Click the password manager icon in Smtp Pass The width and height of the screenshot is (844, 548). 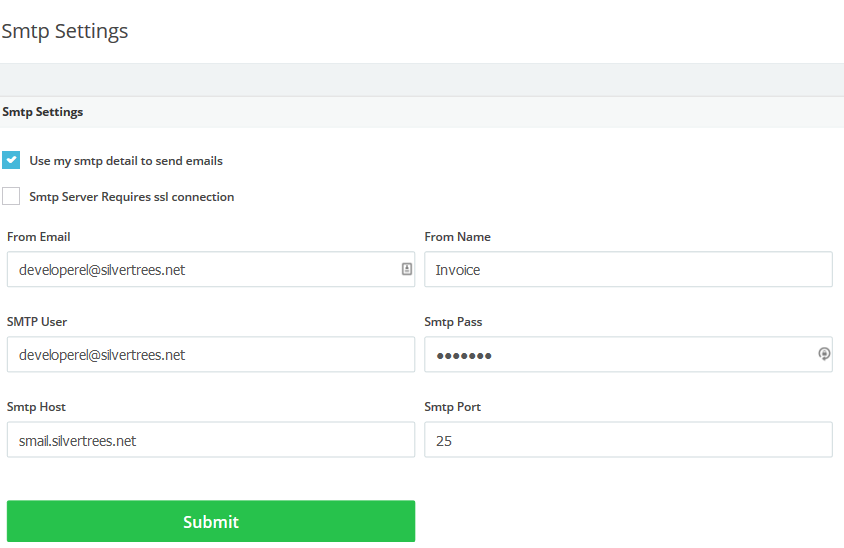[x=824, y=354]
